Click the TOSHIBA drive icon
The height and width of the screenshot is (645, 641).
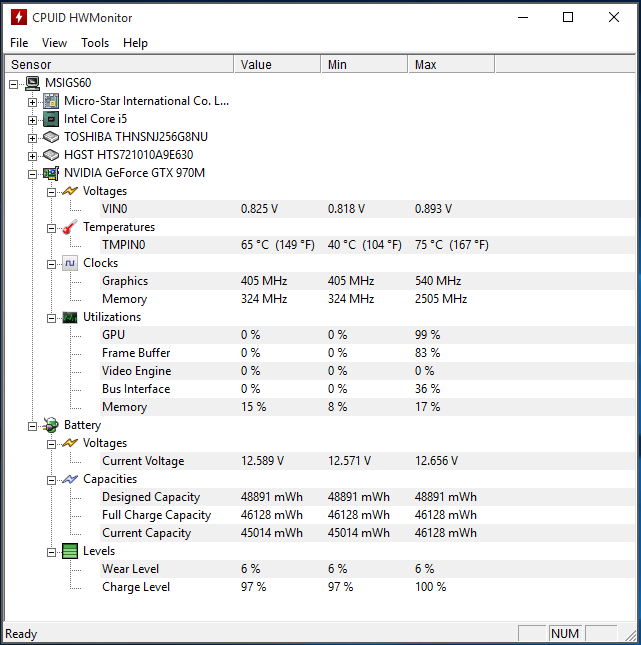click(x=51, y=137)
